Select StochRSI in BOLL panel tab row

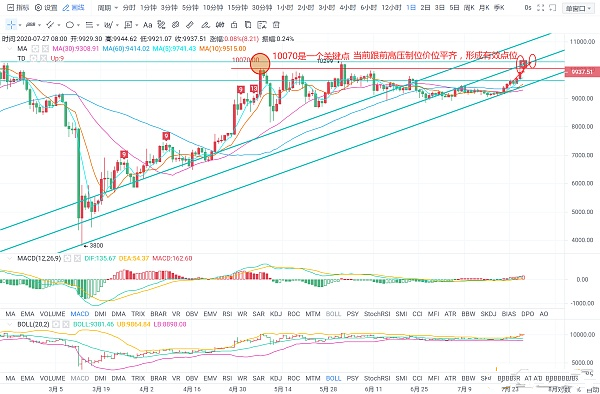(377, 378)
